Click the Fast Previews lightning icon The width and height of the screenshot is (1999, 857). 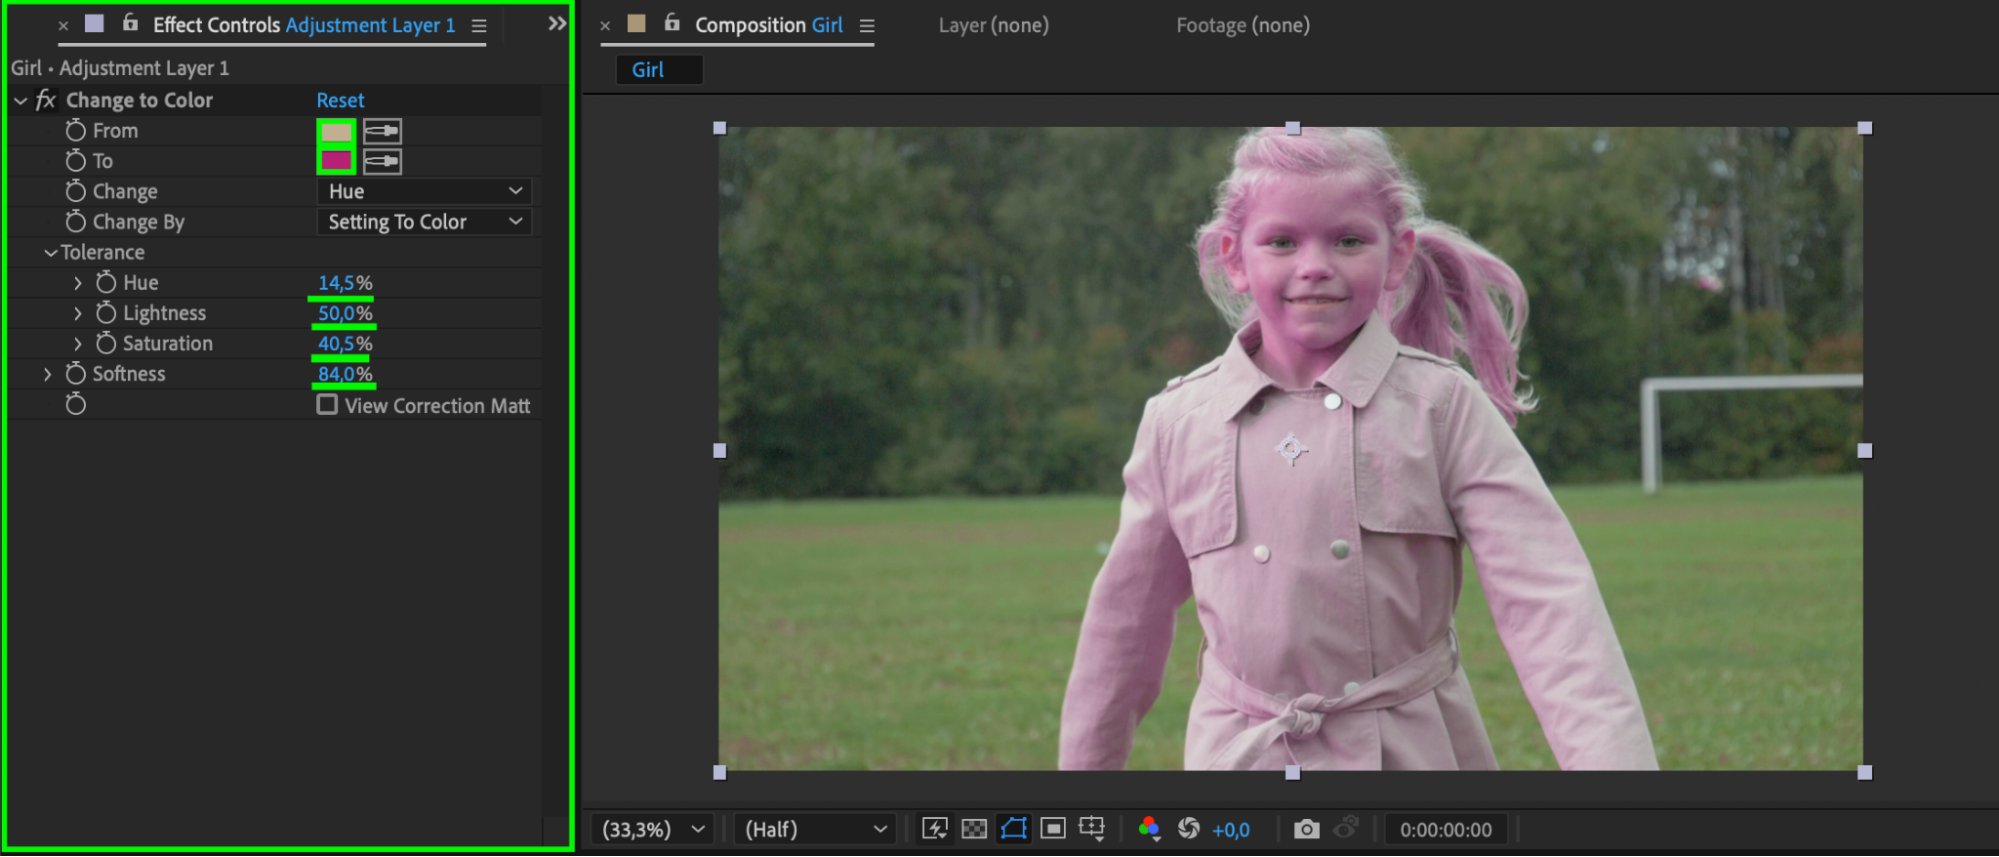pos(934,829)
